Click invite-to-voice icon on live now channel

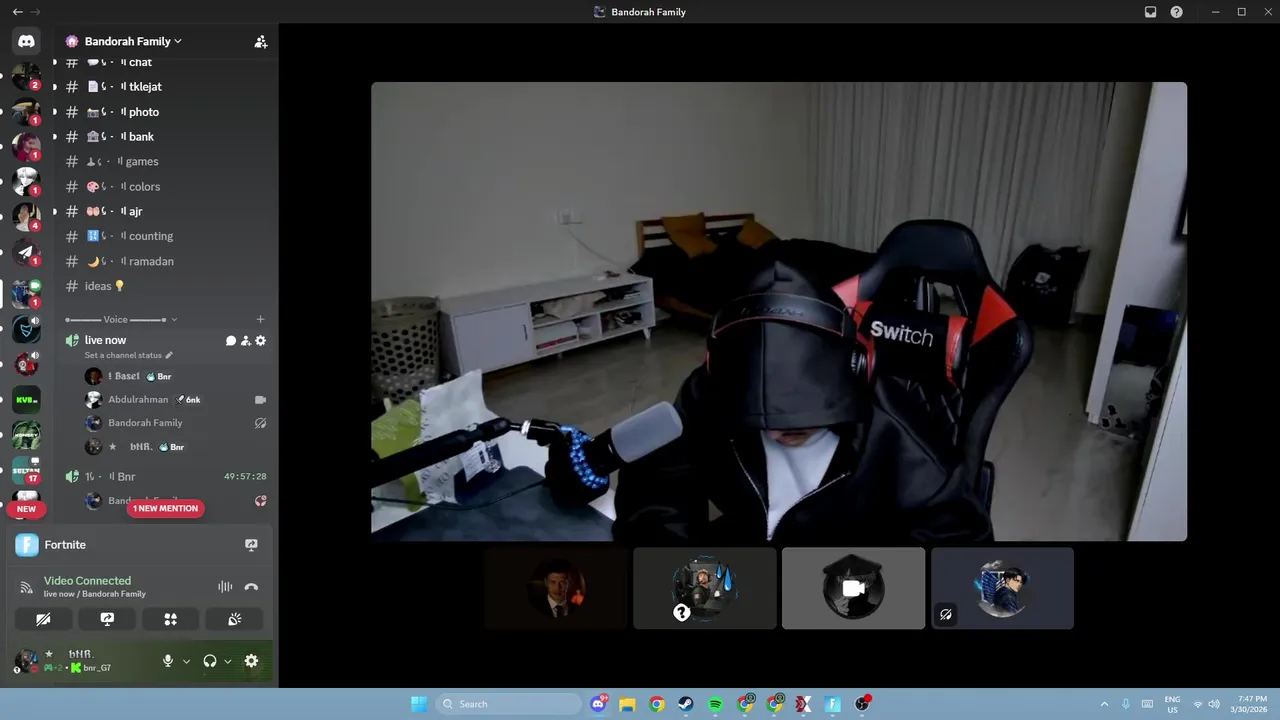pos(246,341)
